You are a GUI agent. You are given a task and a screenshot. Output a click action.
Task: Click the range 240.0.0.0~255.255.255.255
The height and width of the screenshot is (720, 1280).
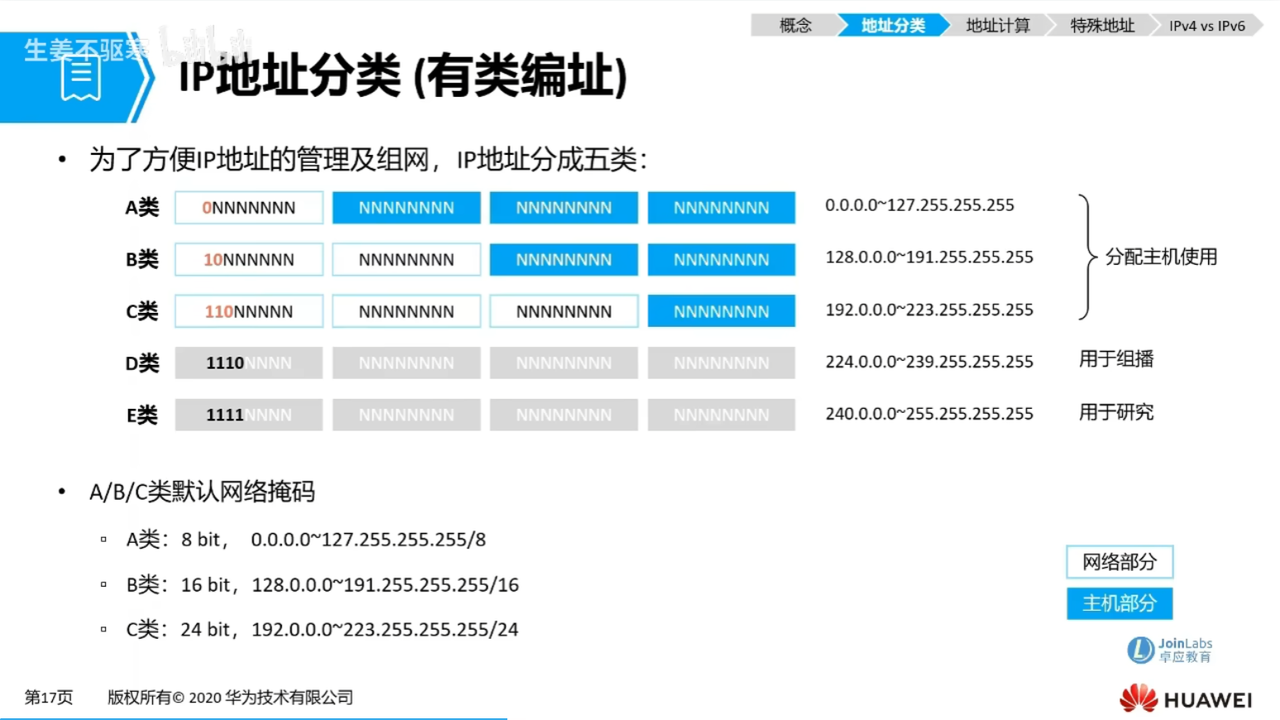click(x=930, y=413)
